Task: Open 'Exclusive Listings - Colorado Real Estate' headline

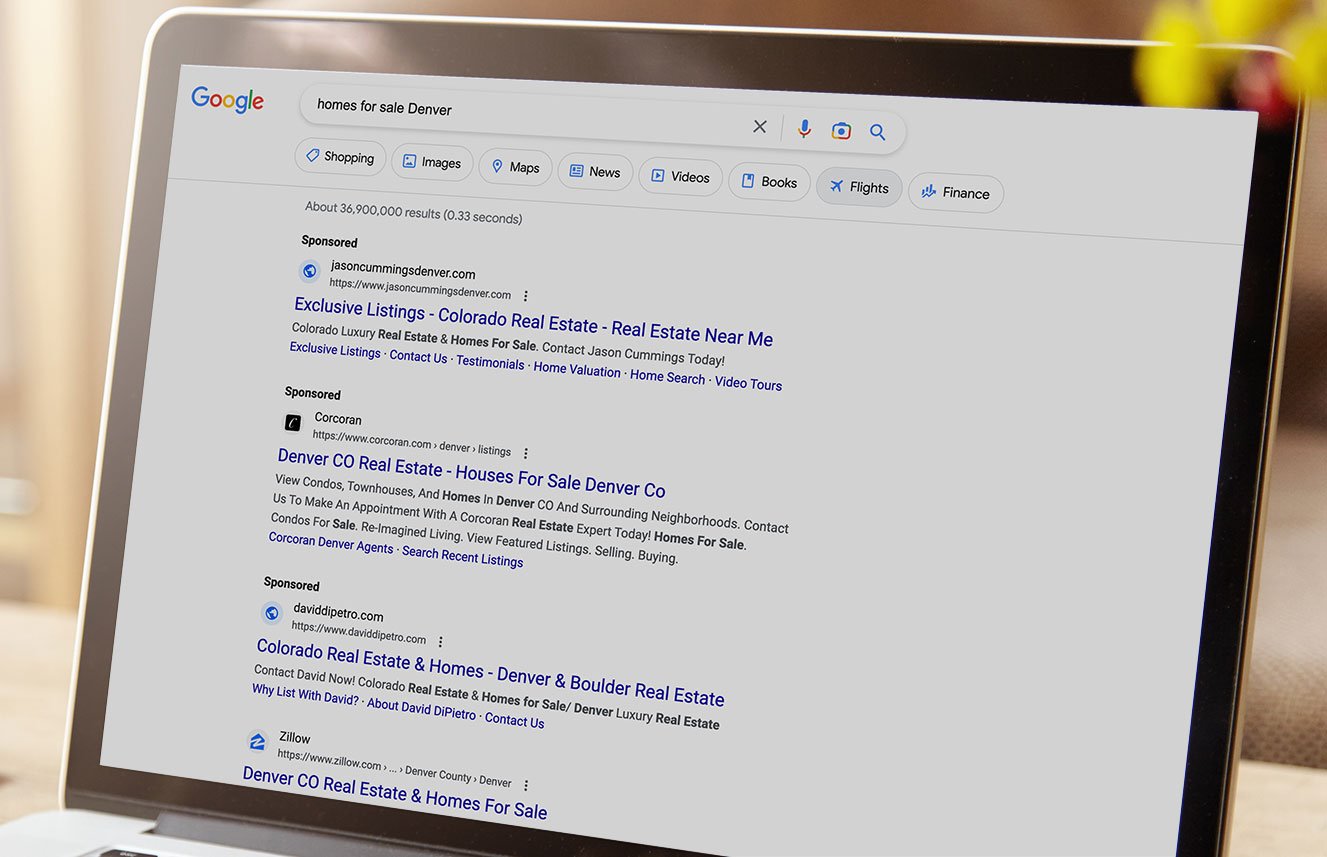Action: pyautogui.click(x=533, y=322)
